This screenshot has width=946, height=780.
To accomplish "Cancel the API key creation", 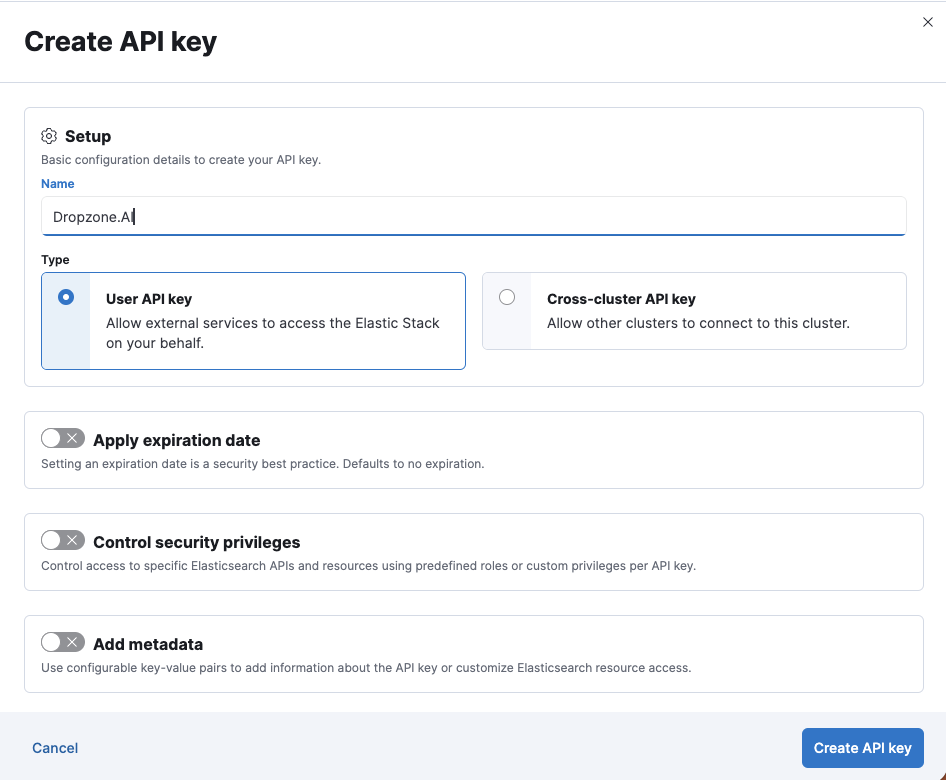I will coord(55,748).
